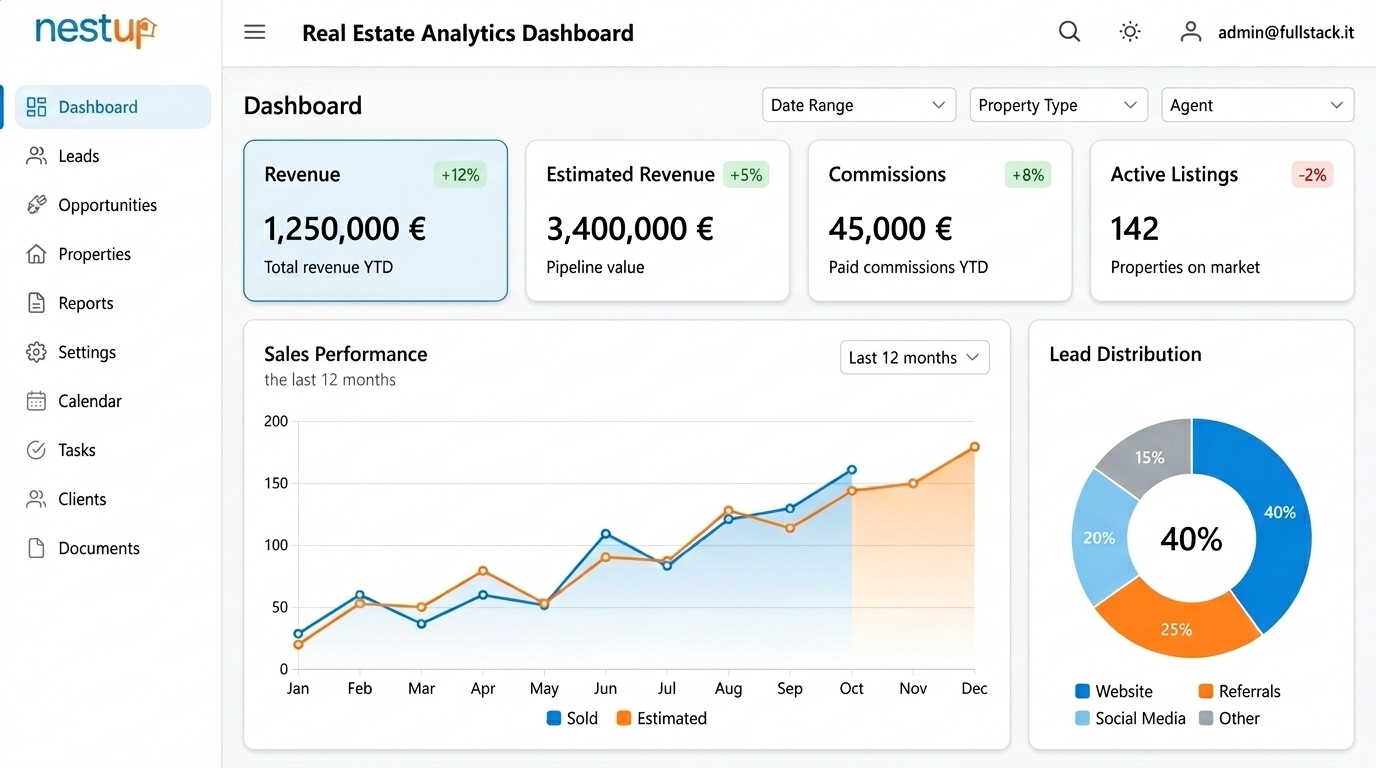Click the Leads people icon
This screenshot has width=1376, height=768.
click(37, 156)
